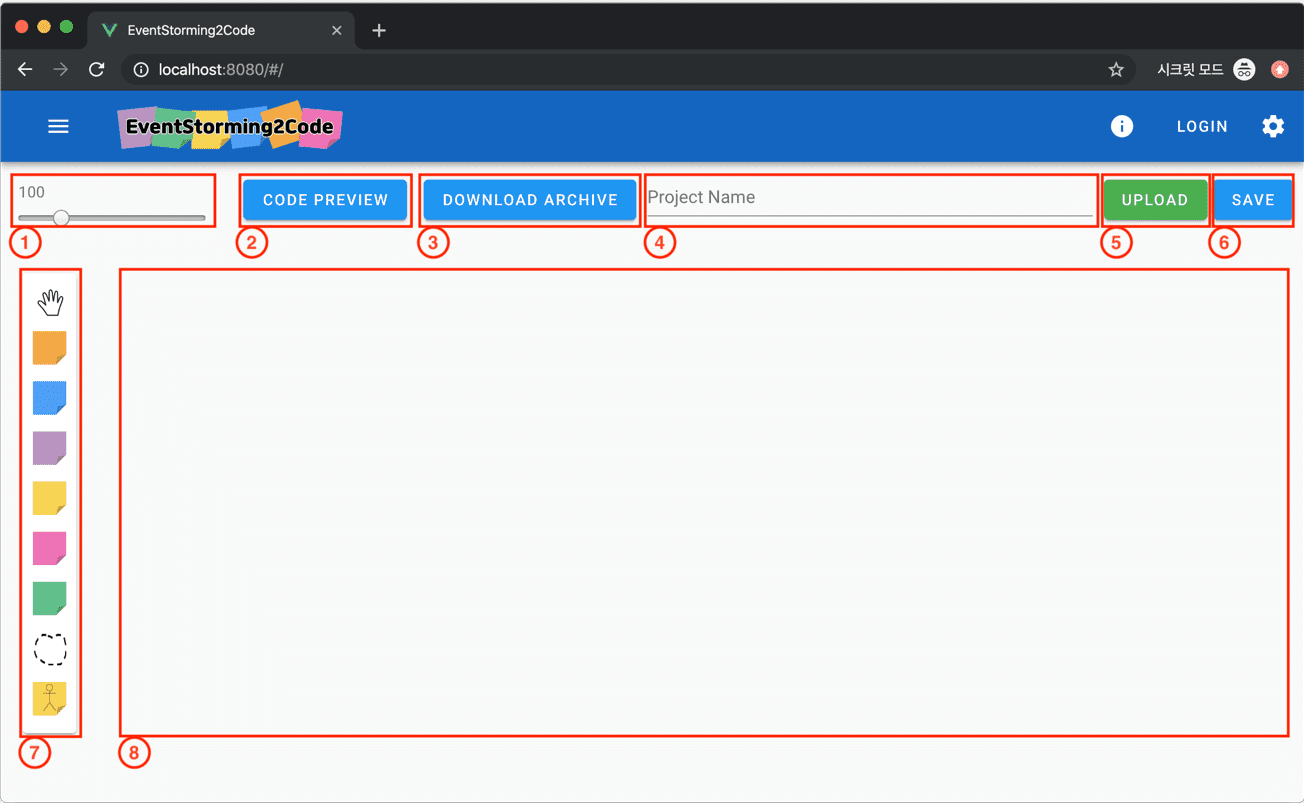Select the dashed circle boundary element
The width and height of the screenshot is (1304, 803).
click(50, 649)
